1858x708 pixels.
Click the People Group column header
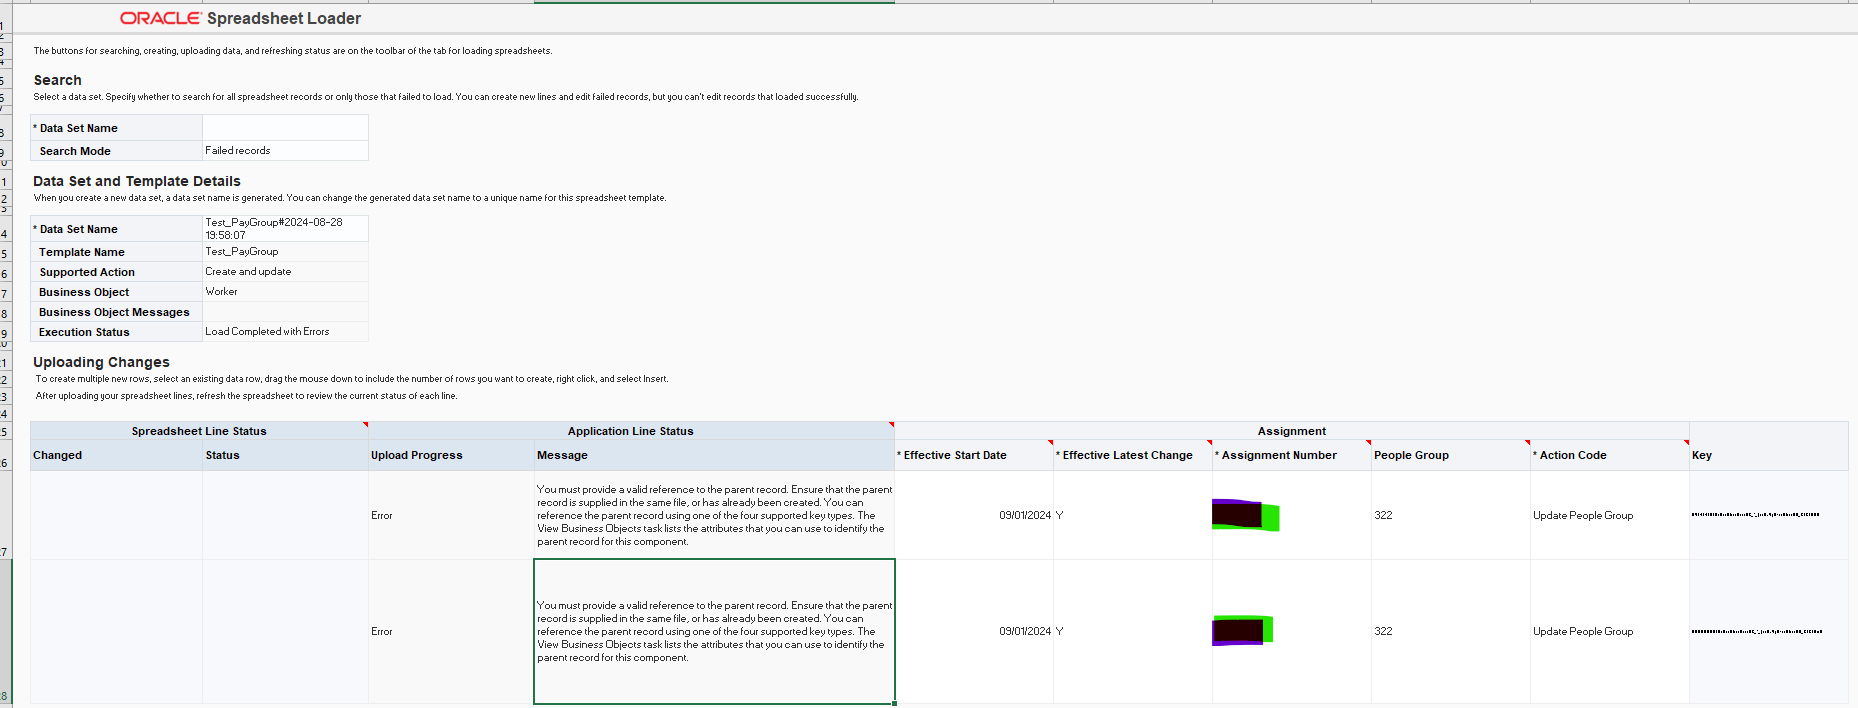[1451, 455]
